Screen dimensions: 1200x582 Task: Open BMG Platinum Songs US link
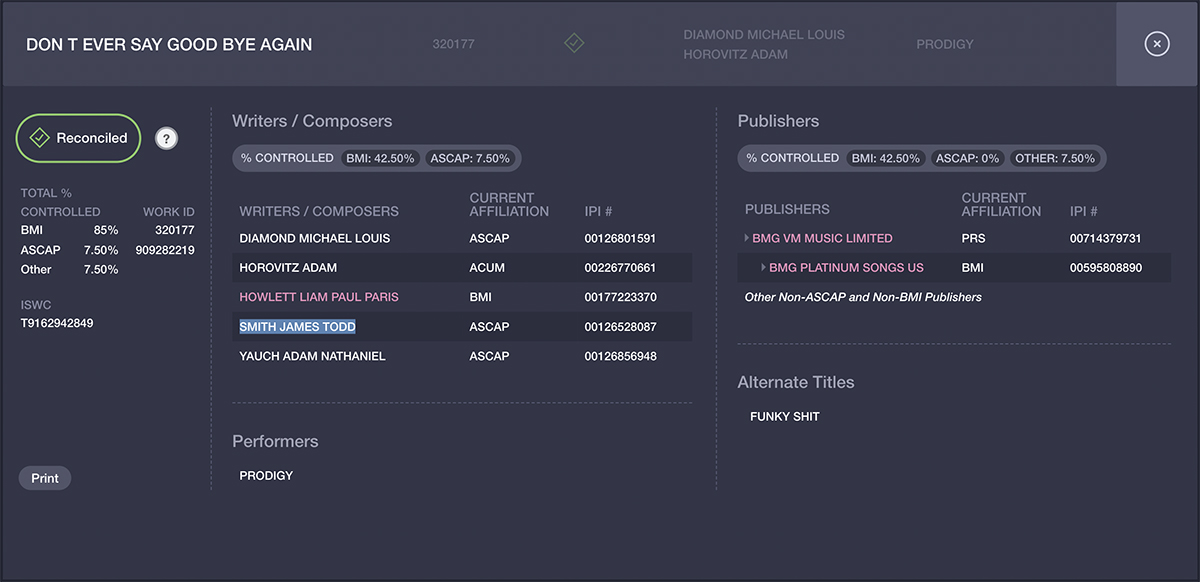pos(846,268)
